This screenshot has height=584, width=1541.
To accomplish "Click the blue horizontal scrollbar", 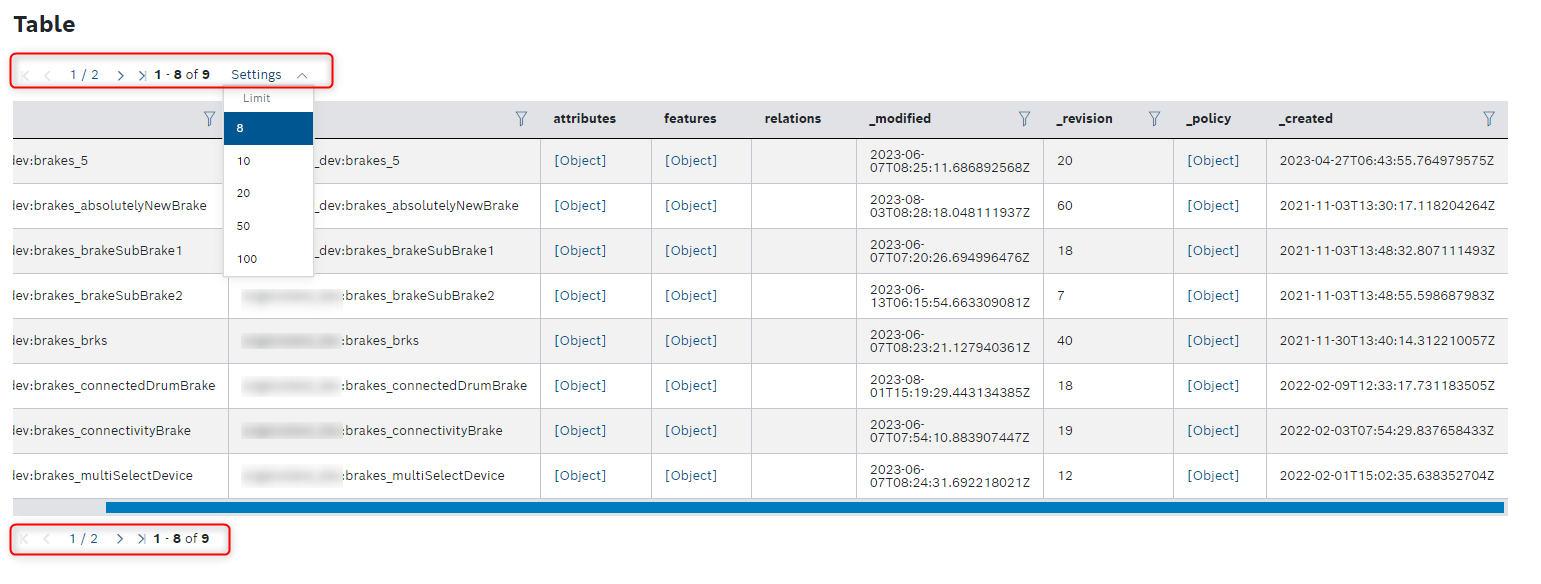I will click(x=804, y=508).
